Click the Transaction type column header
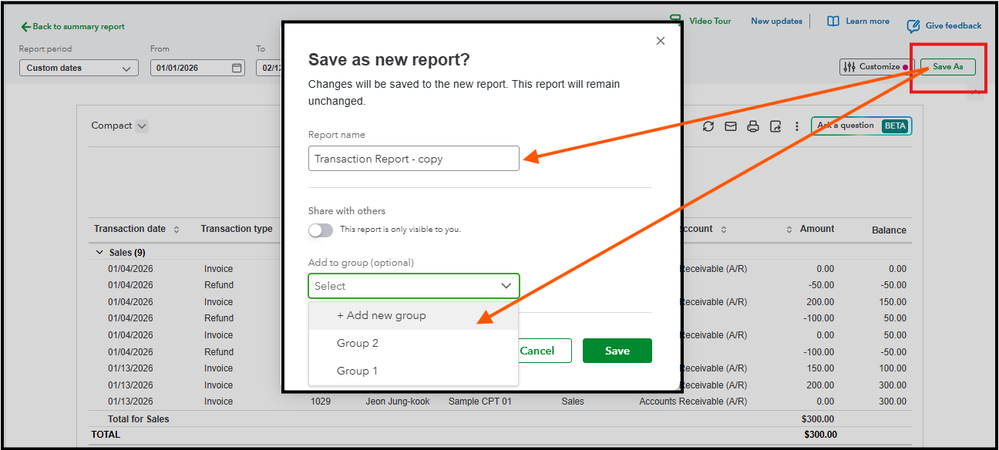Screen dimensions: 999x450 pos(236,229)
